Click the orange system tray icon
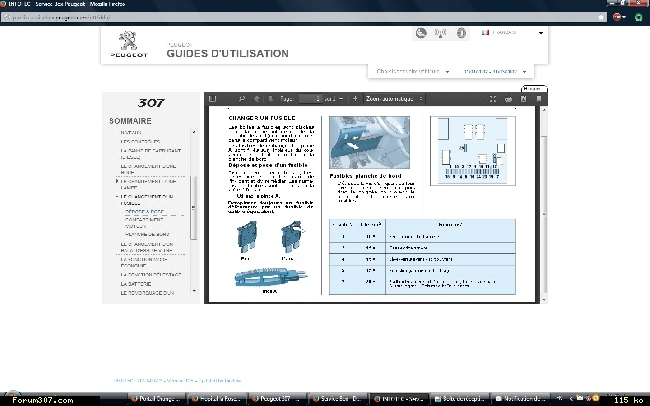 coord(596,398)
